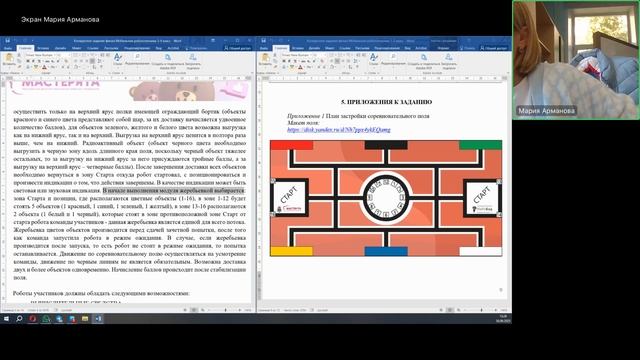Click the Мария Арманова video thumbnail

[x=576, y=60]
